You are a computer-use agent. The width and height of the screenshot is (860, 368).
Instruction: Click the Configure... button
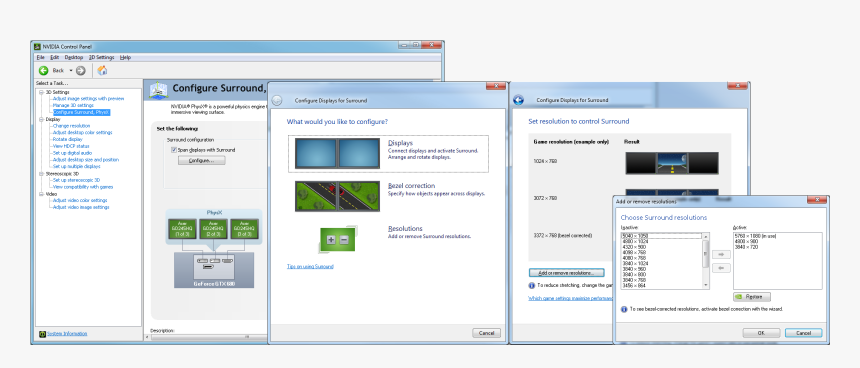[x=201, y=160]
